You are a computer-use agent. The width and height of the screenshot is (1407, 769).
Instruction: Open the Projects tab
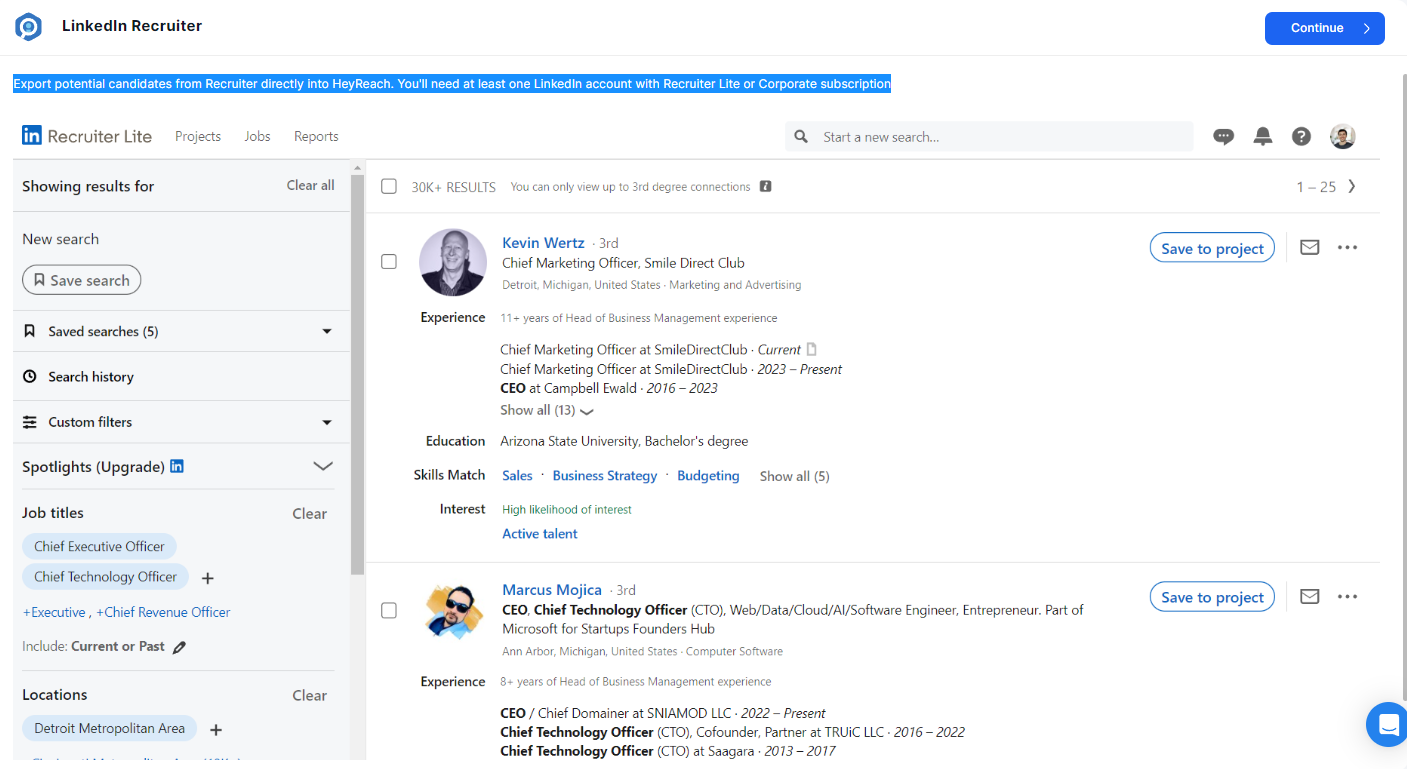click(x=198, y=136)
